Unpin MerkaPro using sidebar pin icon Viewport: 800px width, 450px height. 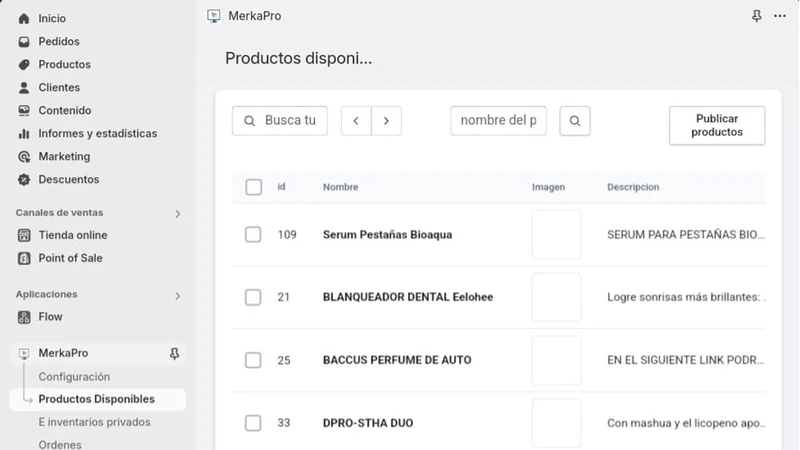174,354
